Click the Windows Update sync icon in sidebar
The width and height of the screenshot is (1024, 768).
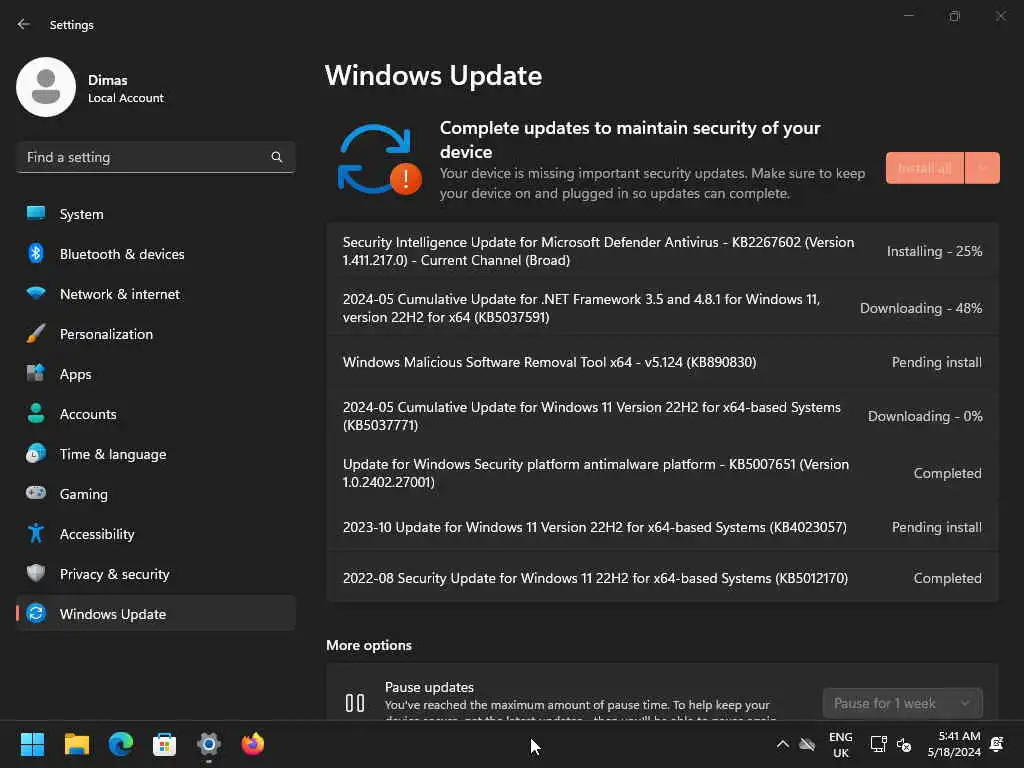[36, 613]
